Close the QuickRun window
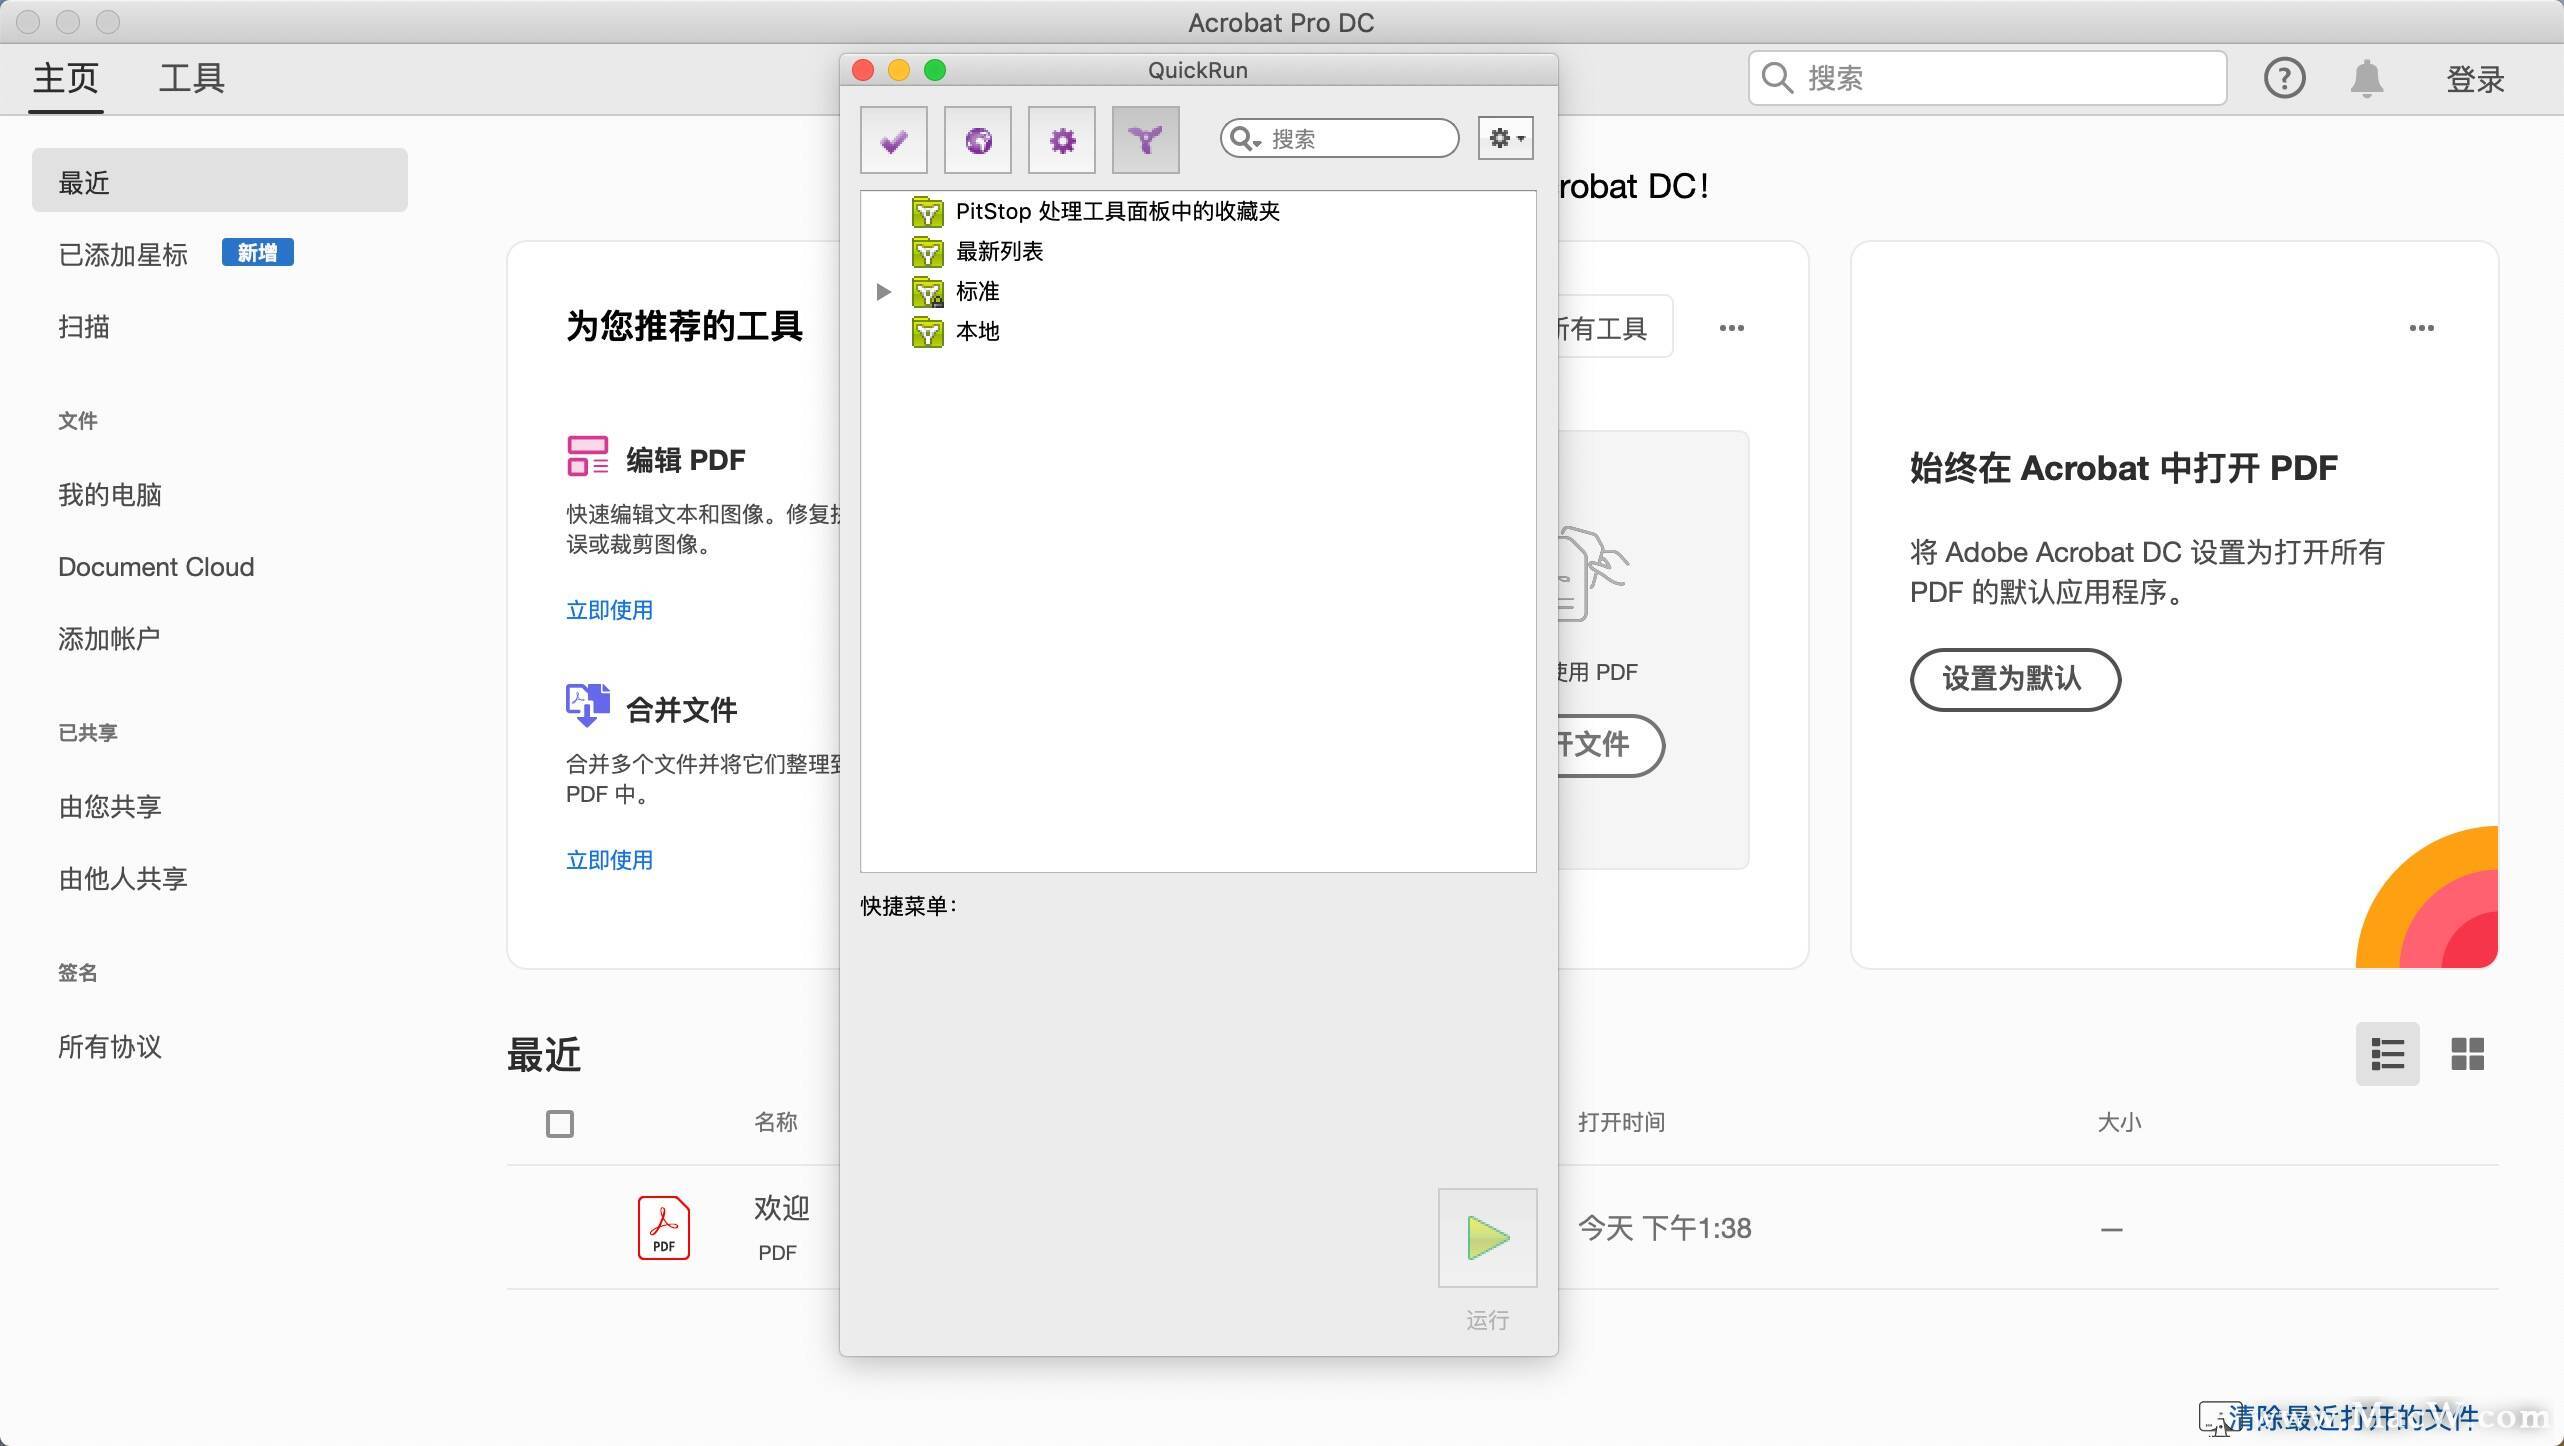The height and width of the screenshot is (1446, 2564). [x=863, y=70]
